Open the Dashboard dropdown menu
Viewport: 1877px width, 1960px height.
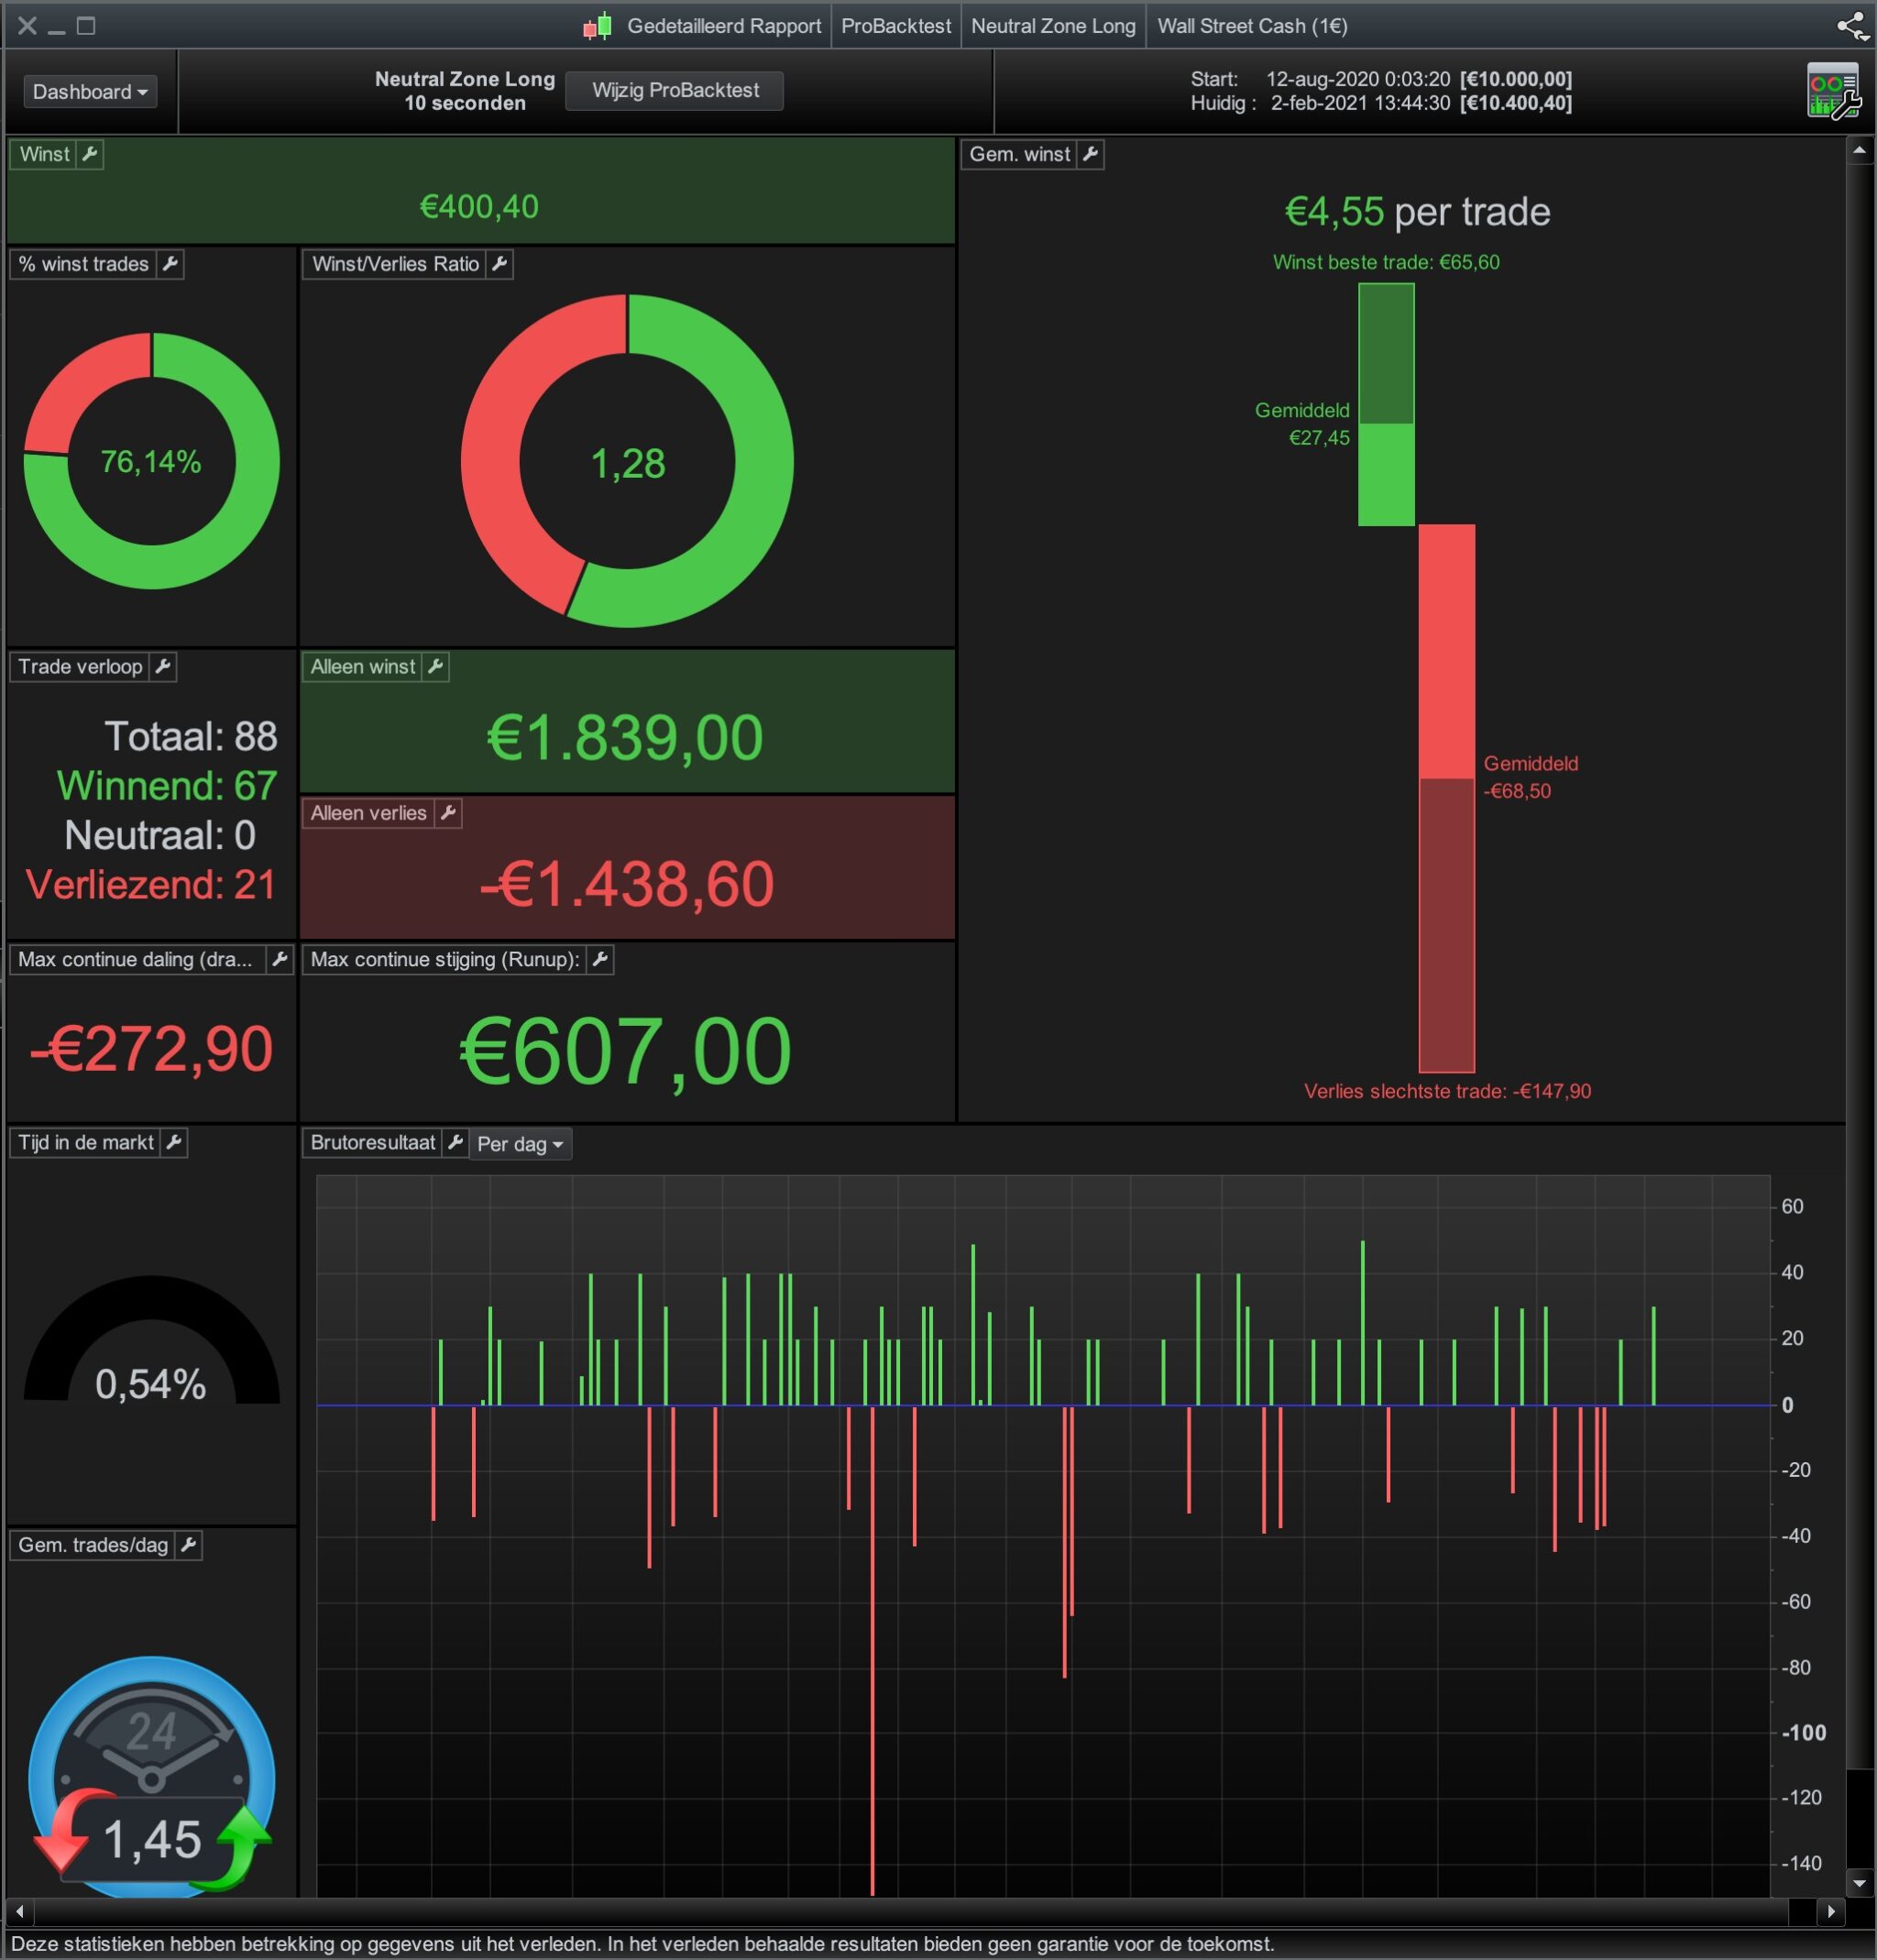(x=90, y=92)
